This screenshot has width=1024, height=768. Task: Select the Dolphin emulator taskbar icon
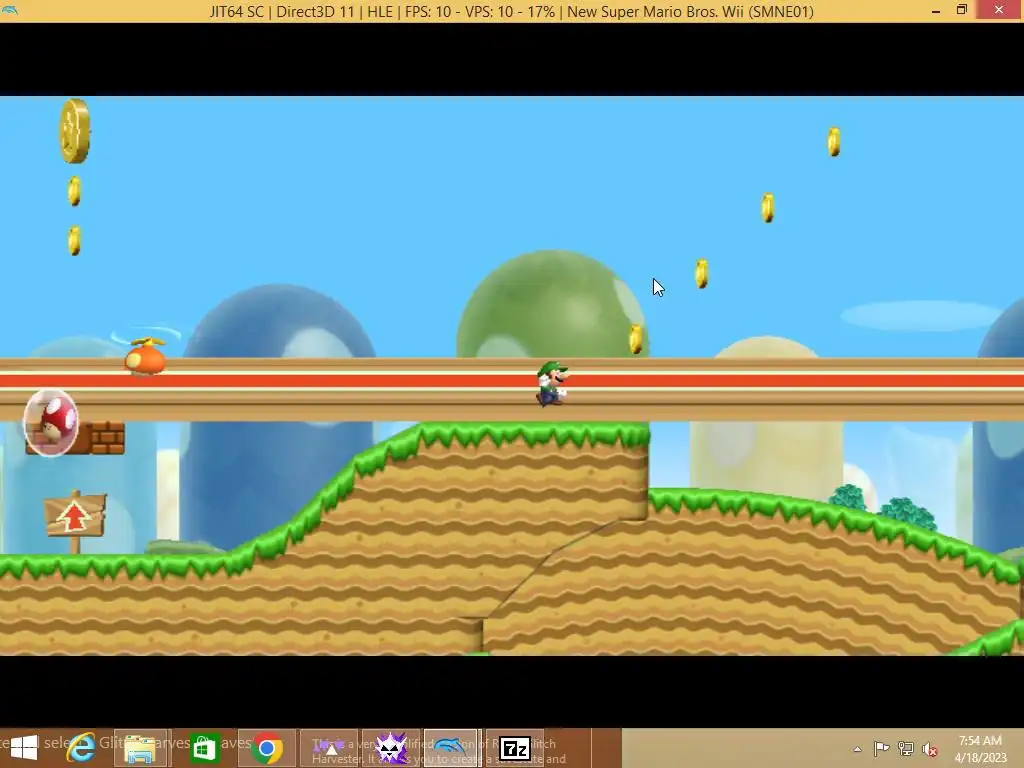(x=451, y=748)
